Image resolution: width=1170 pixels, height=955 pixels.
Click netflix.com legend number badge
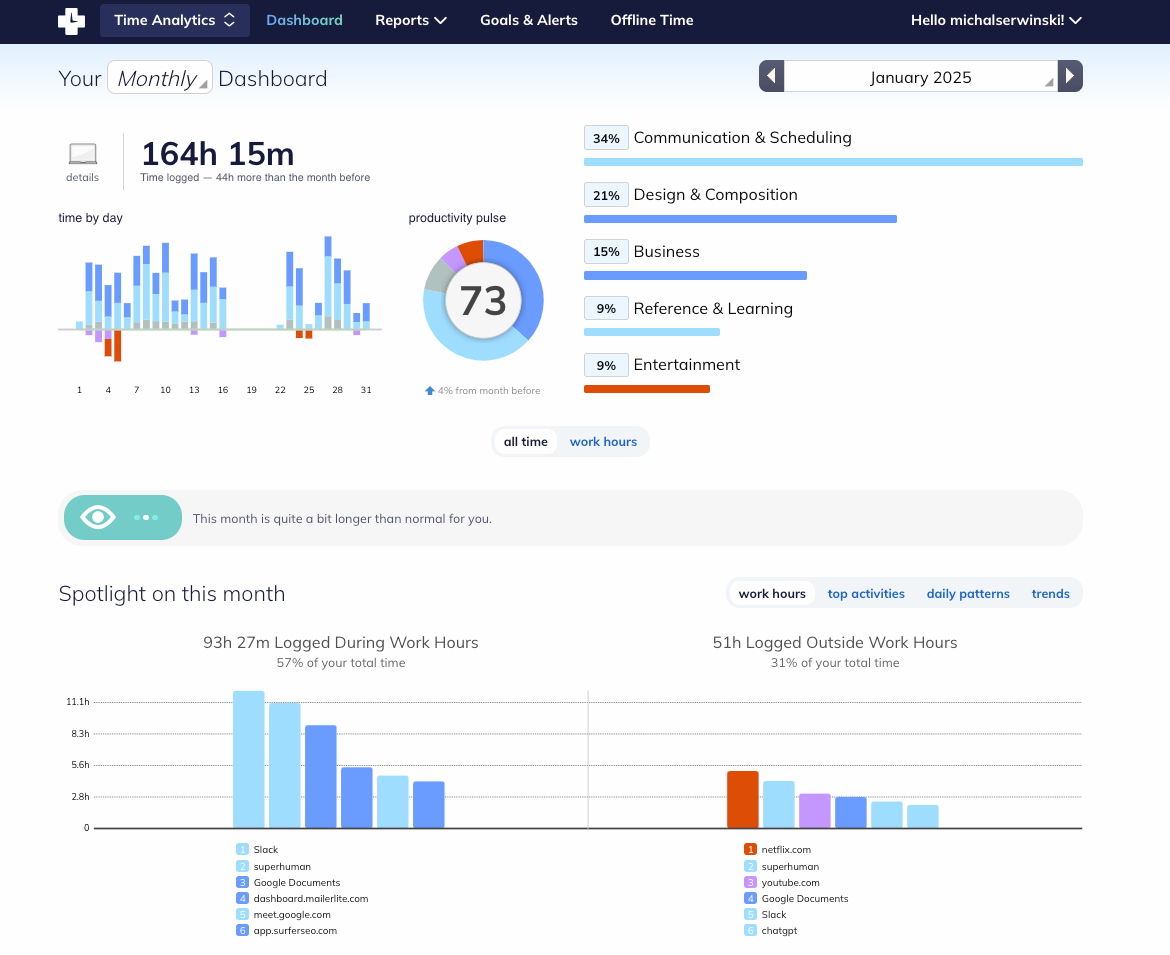750,850
